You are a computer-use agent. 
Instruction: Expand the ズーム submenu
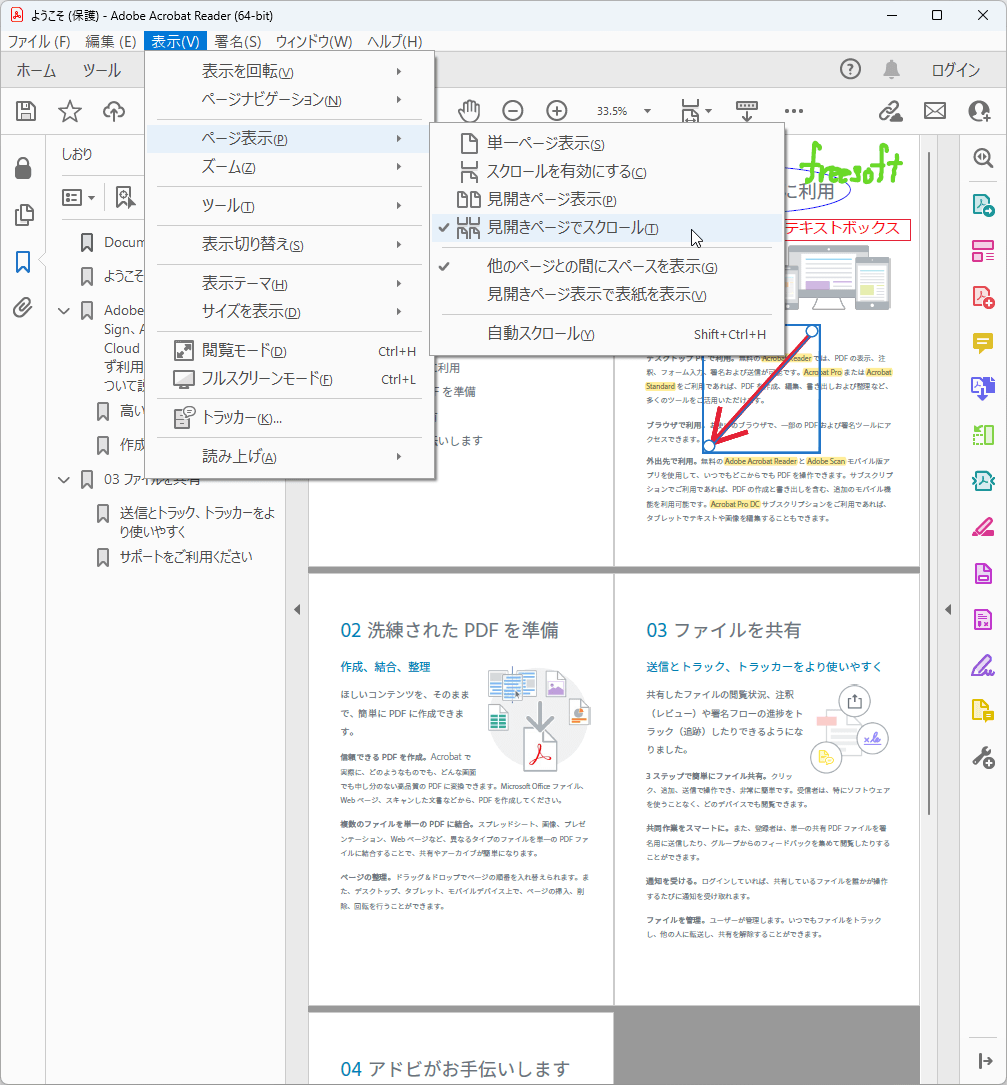point(289,167)
